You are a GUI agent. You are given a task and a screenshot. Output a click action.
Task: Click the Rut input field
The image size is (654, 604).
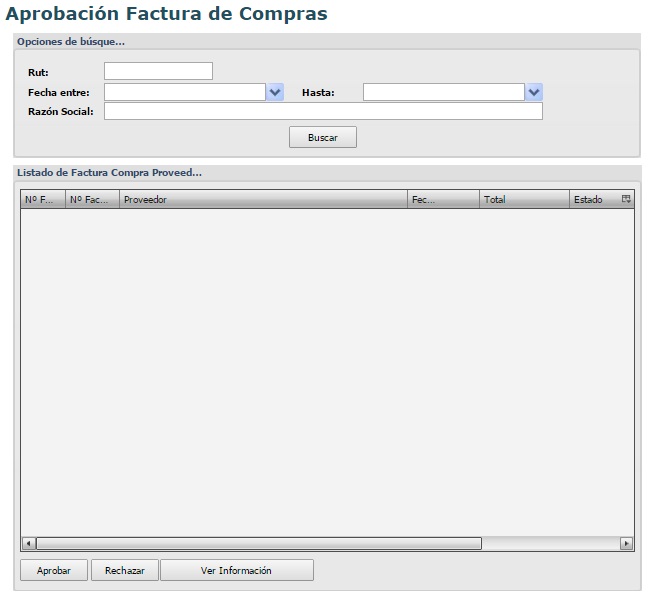[x=158, y=71]
